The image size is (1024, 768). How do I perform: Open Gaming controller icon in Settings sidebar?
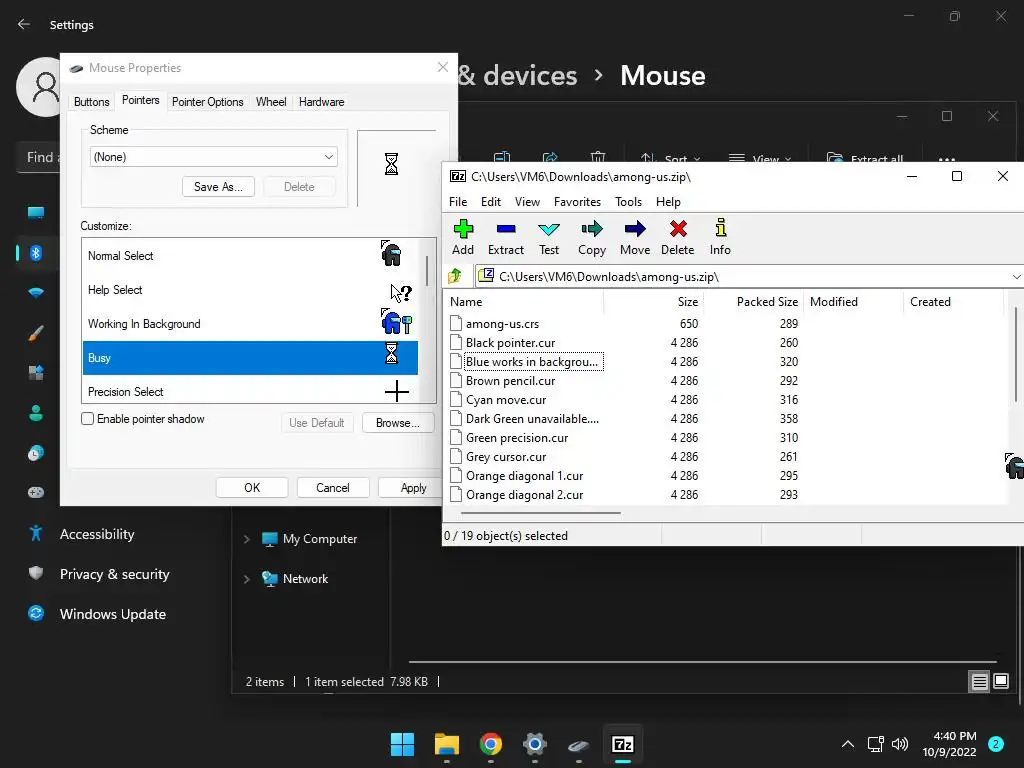click(x=36, y=492)
